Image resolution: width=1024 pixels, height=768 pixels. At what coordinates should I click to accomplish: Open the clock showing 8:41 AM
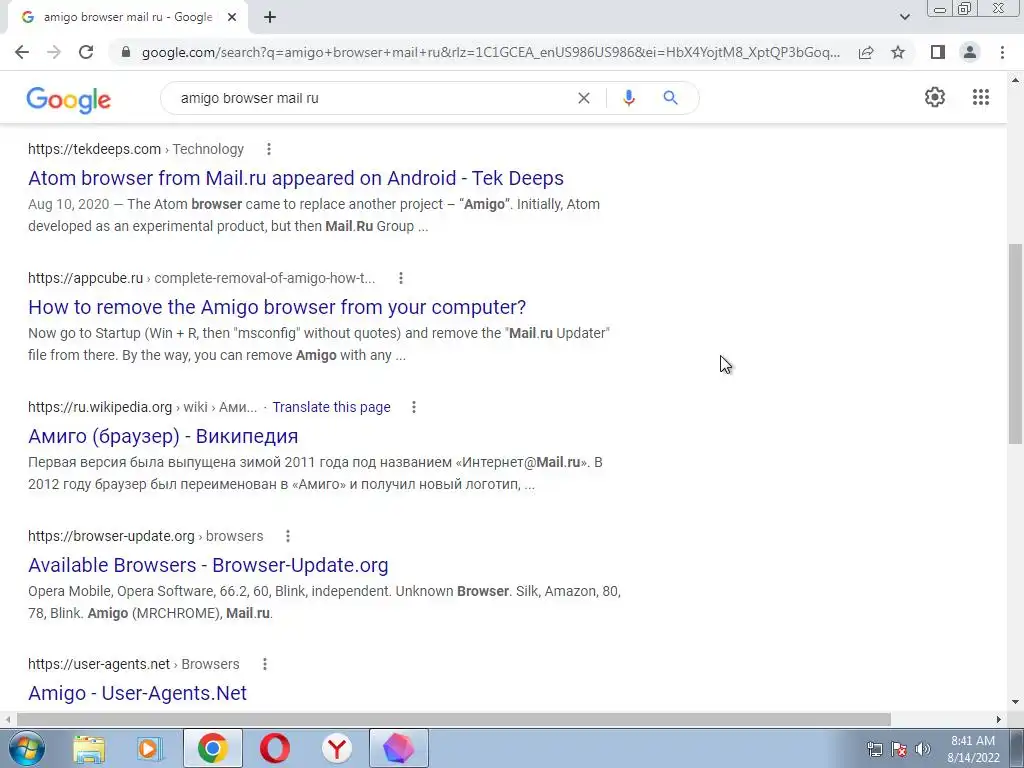[973, 749]
